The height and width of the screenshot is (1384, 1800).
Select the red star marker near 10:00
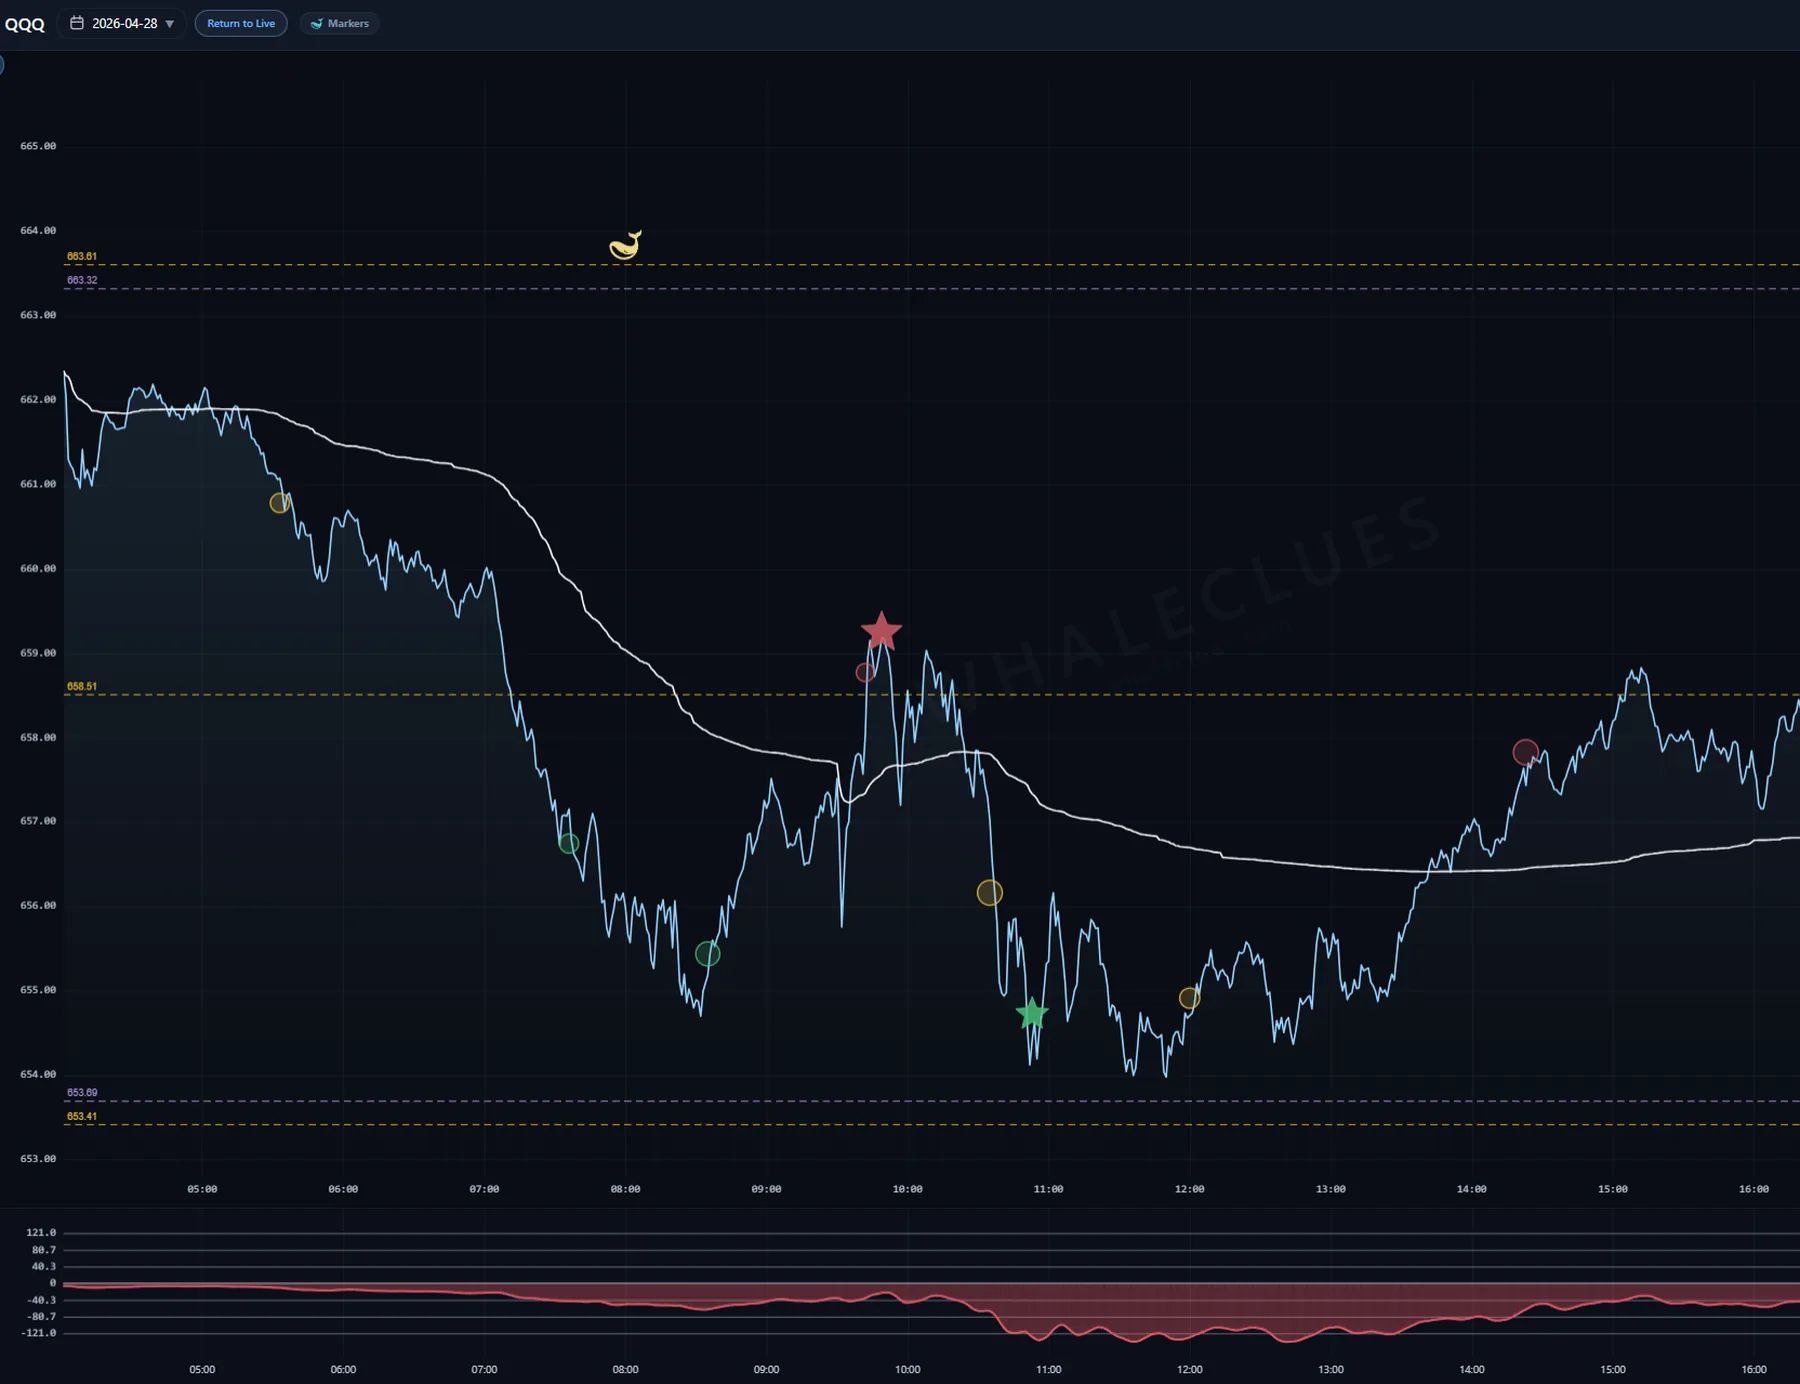(881, 631)
